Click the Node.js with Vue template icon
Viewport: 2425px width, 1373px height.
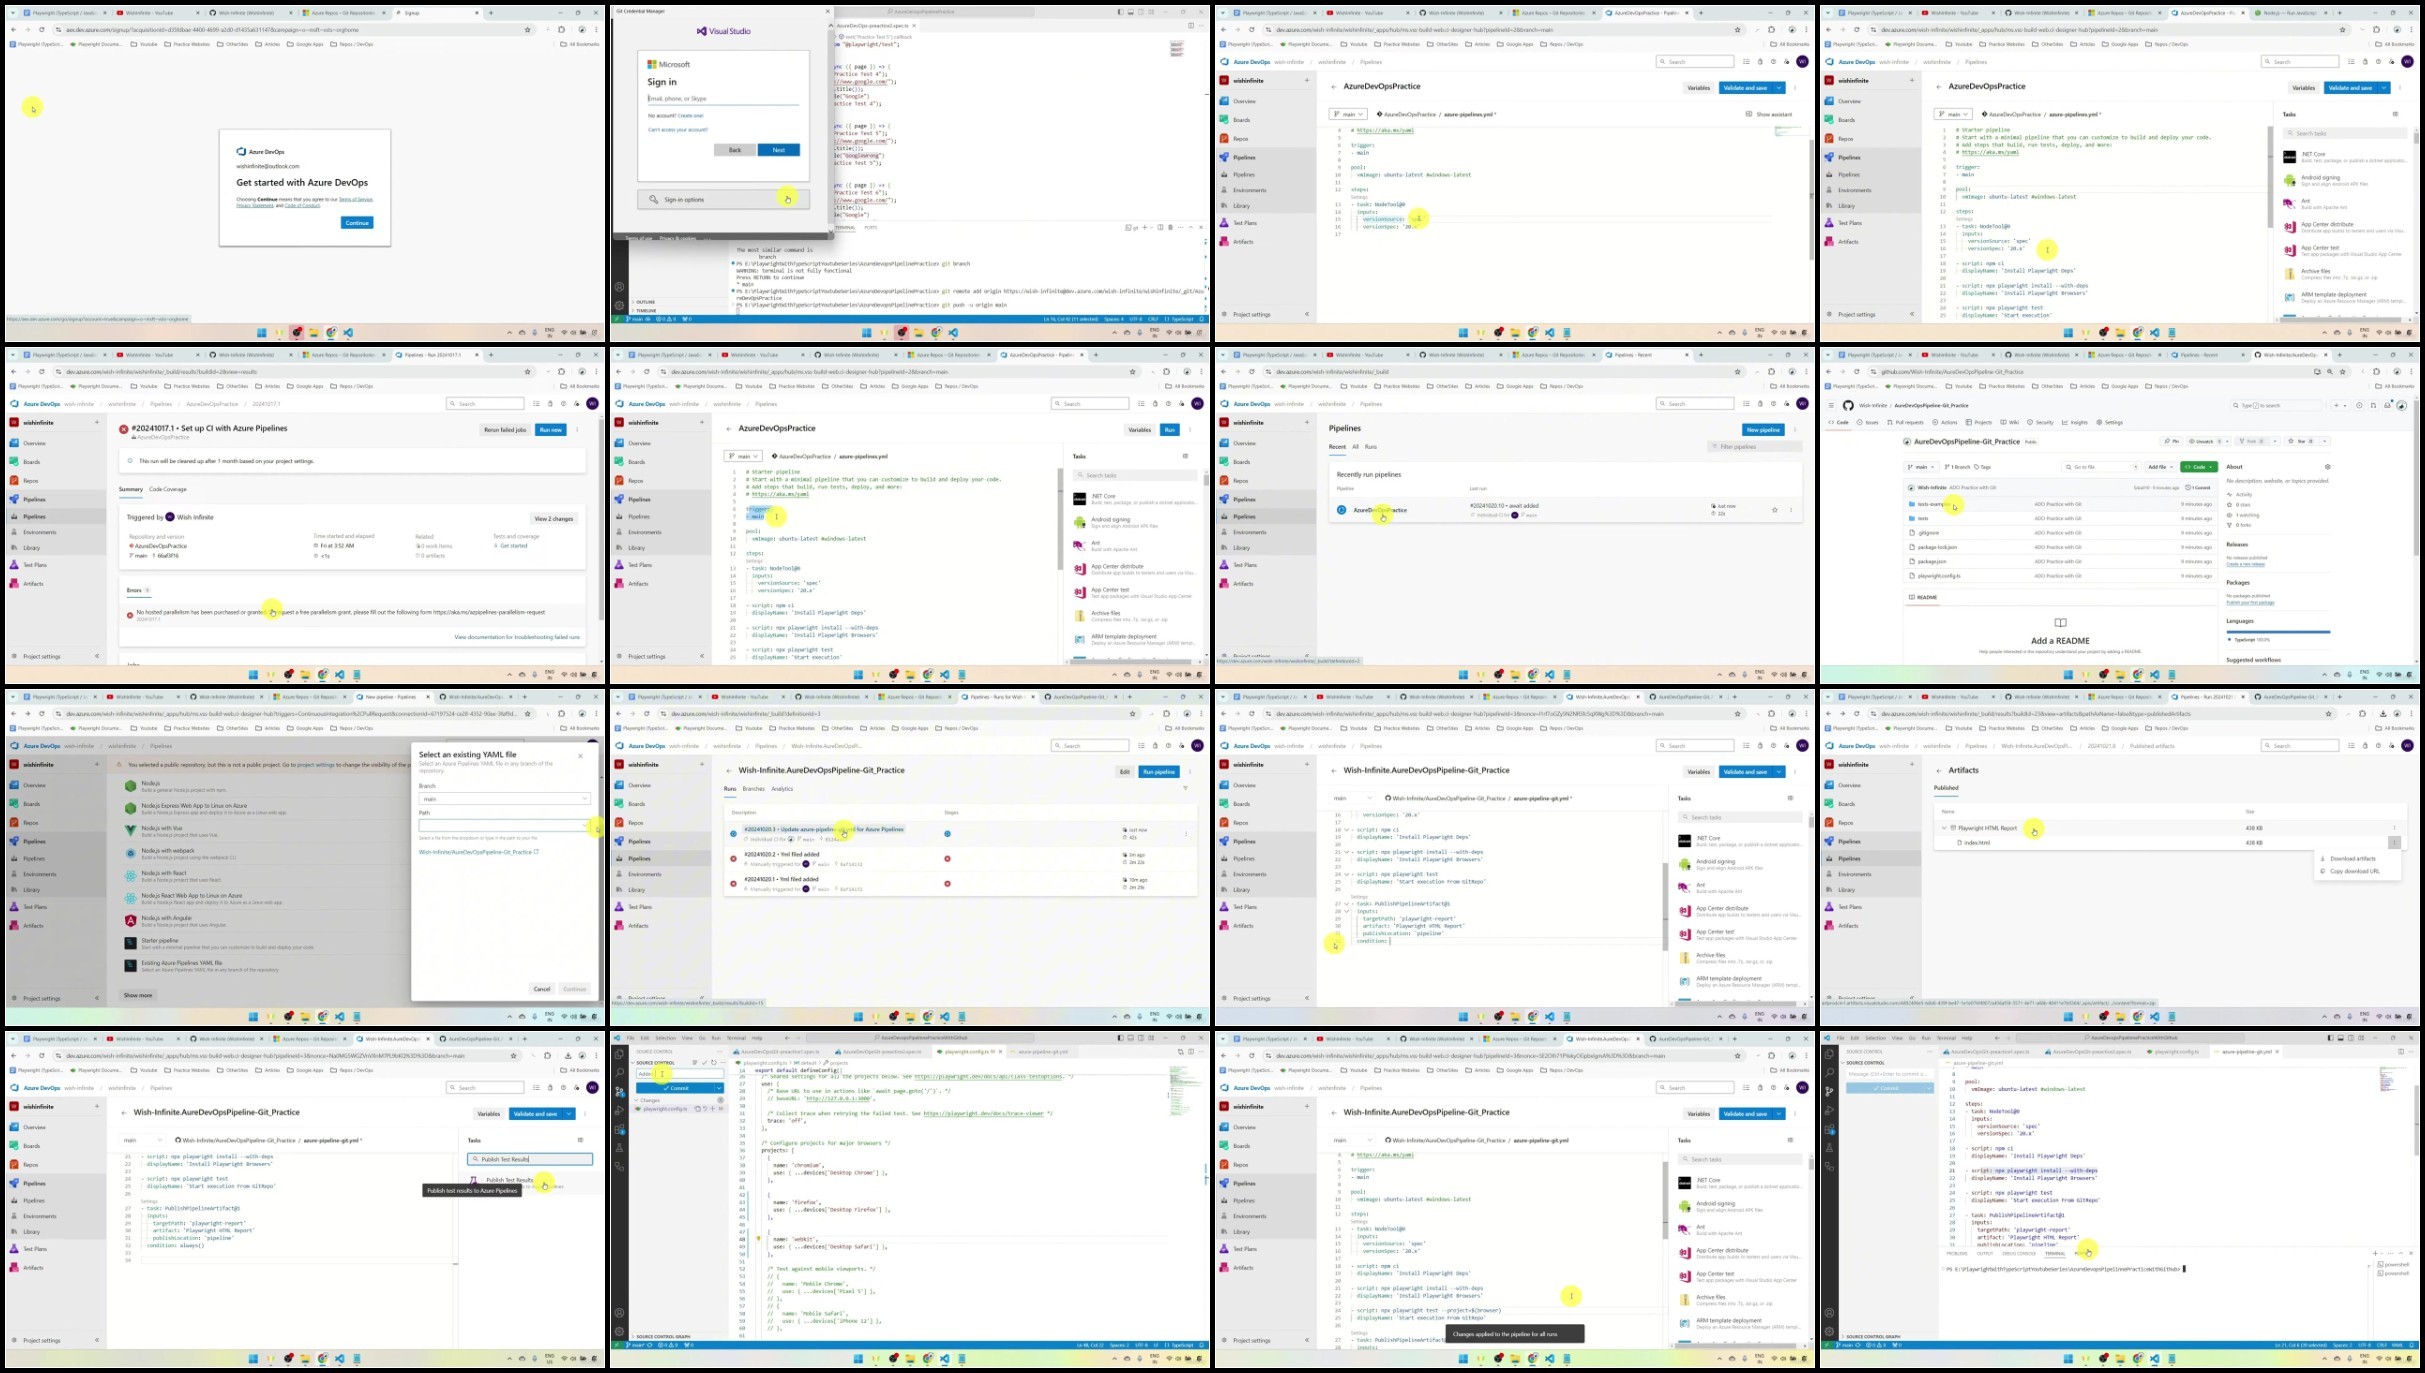tap(130, 830)
